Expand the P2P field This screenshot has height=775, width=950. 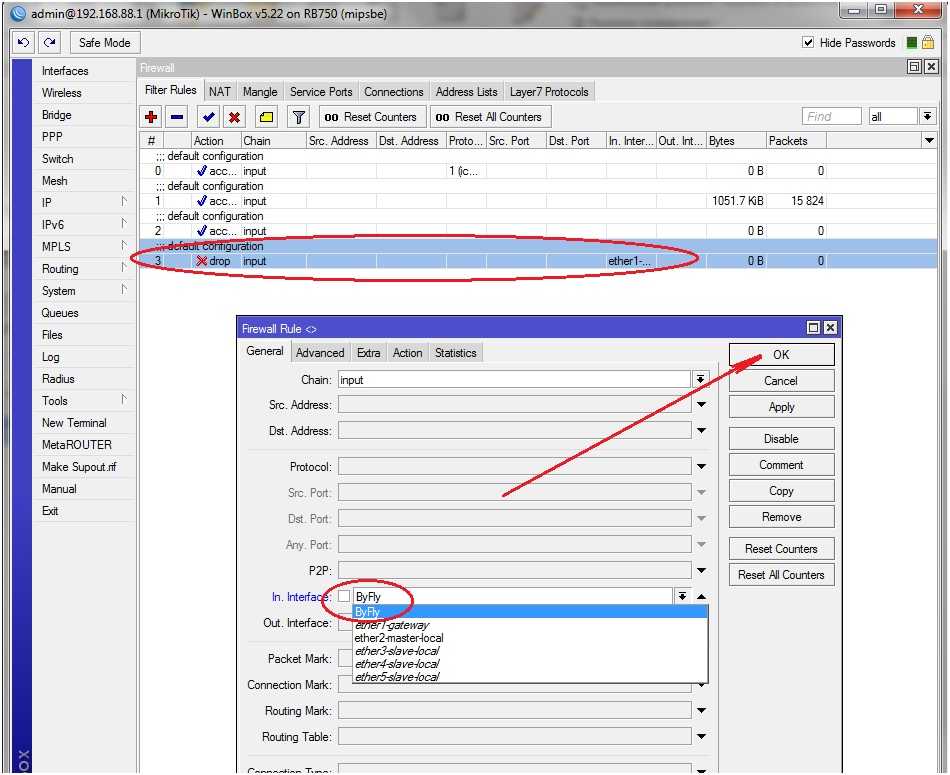tap(701, 570)
